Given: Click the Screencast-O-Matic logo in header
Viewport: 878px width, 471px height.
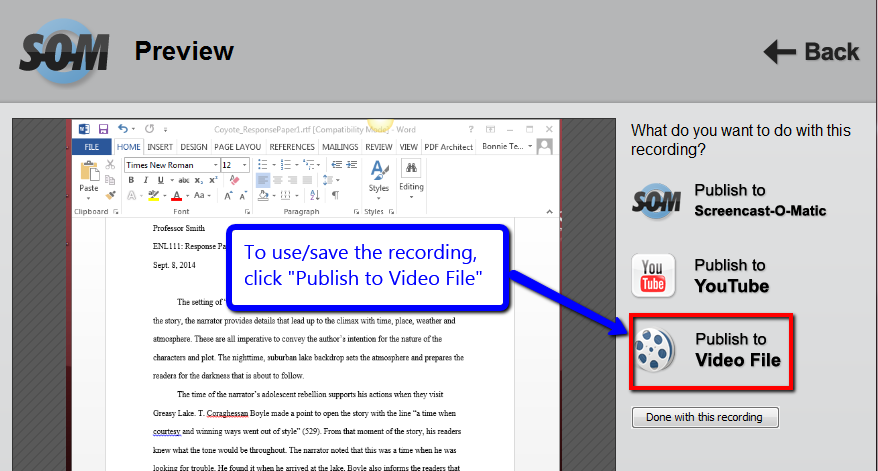Looking at the screenshot, I should tap(64, 52).
